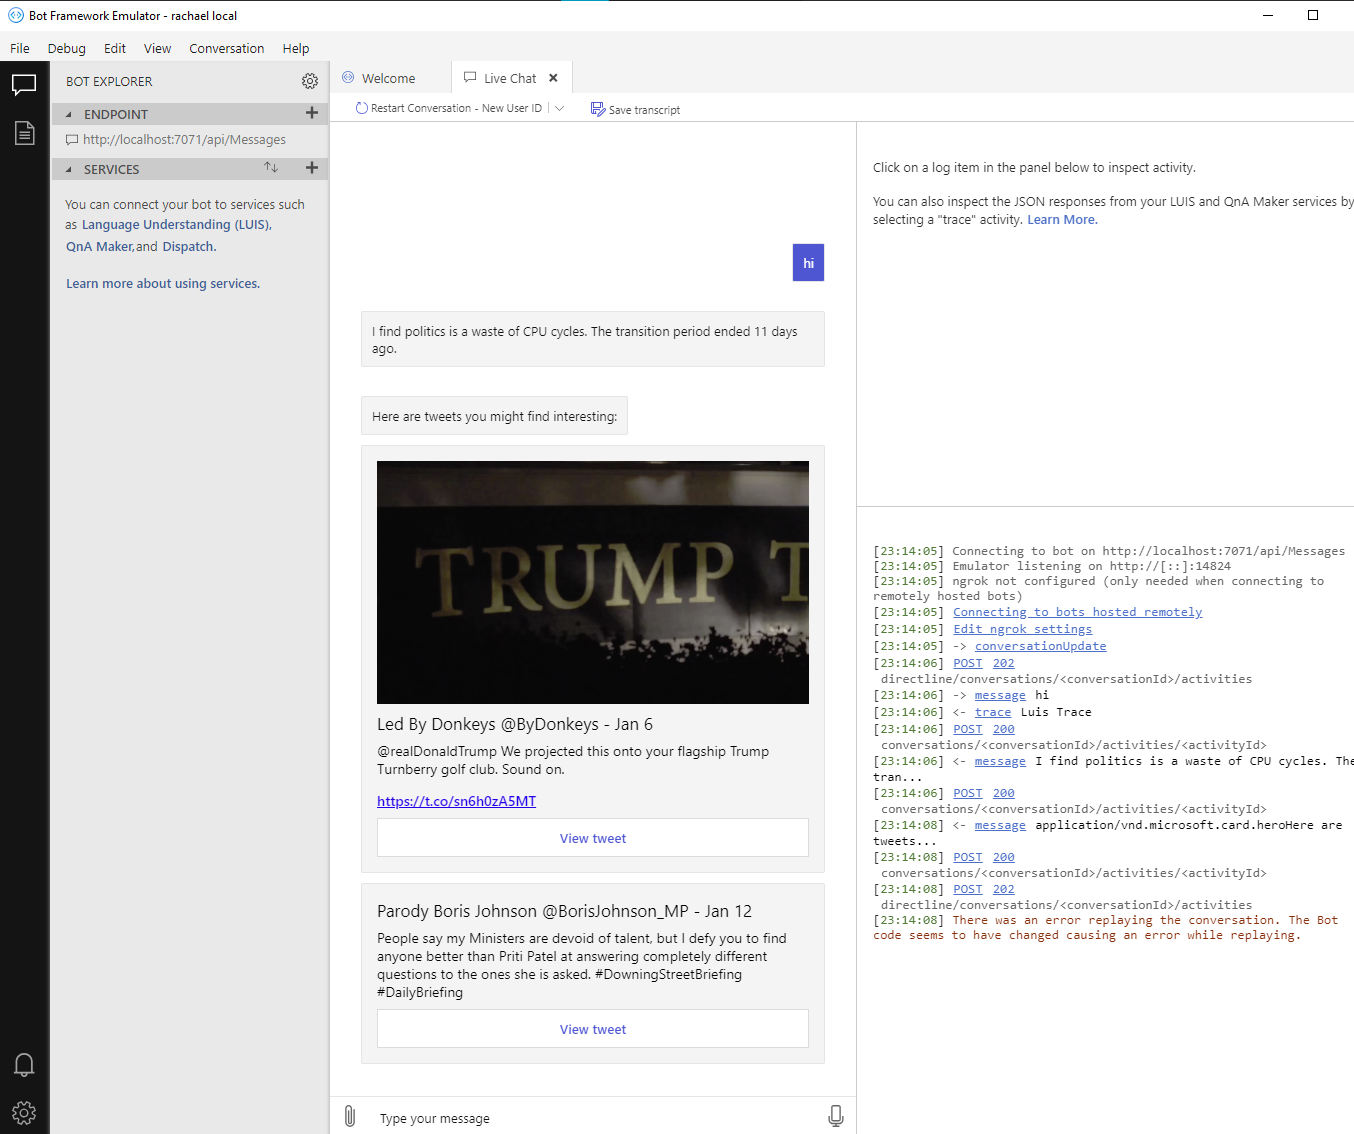The image size is (1354, 1134).
Task: Click the Bot Explorer settings gear icon
Action: pyautogui.click(x=310, y=81)
